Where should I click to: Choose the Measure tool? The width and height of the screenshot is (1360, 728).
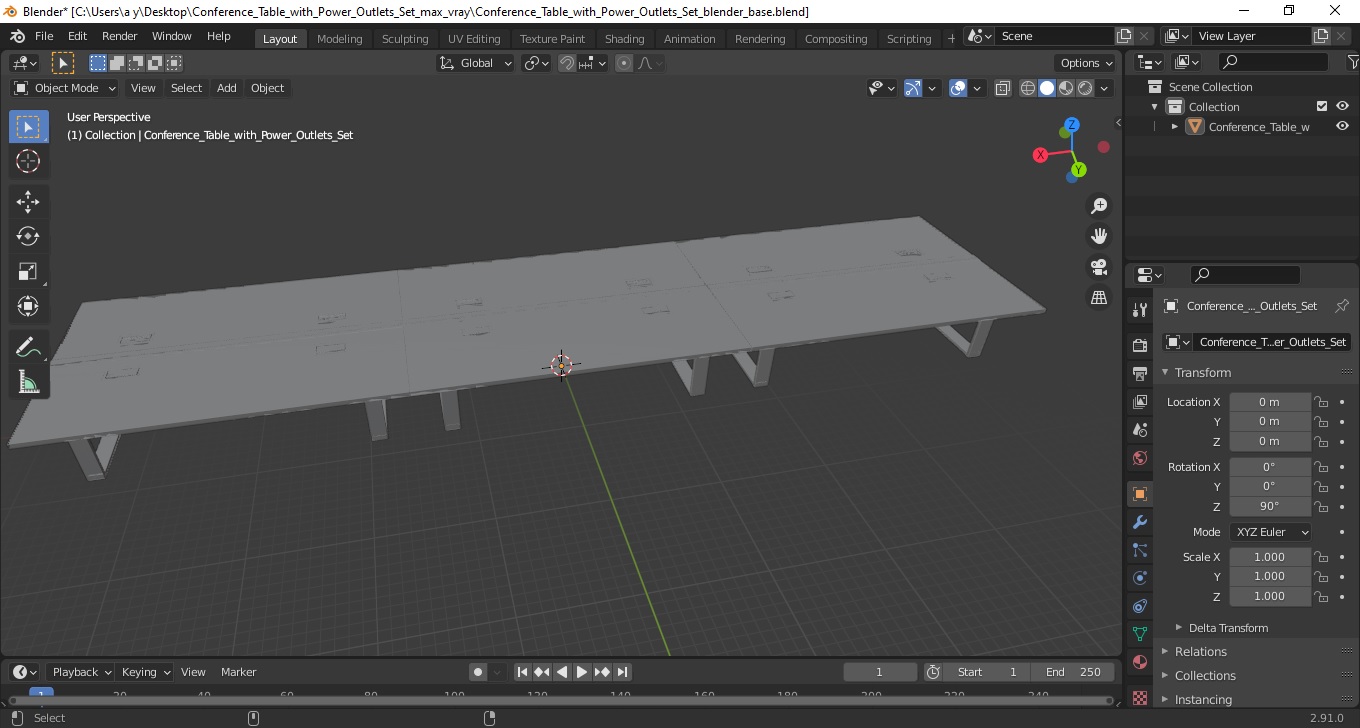[28, 381]
